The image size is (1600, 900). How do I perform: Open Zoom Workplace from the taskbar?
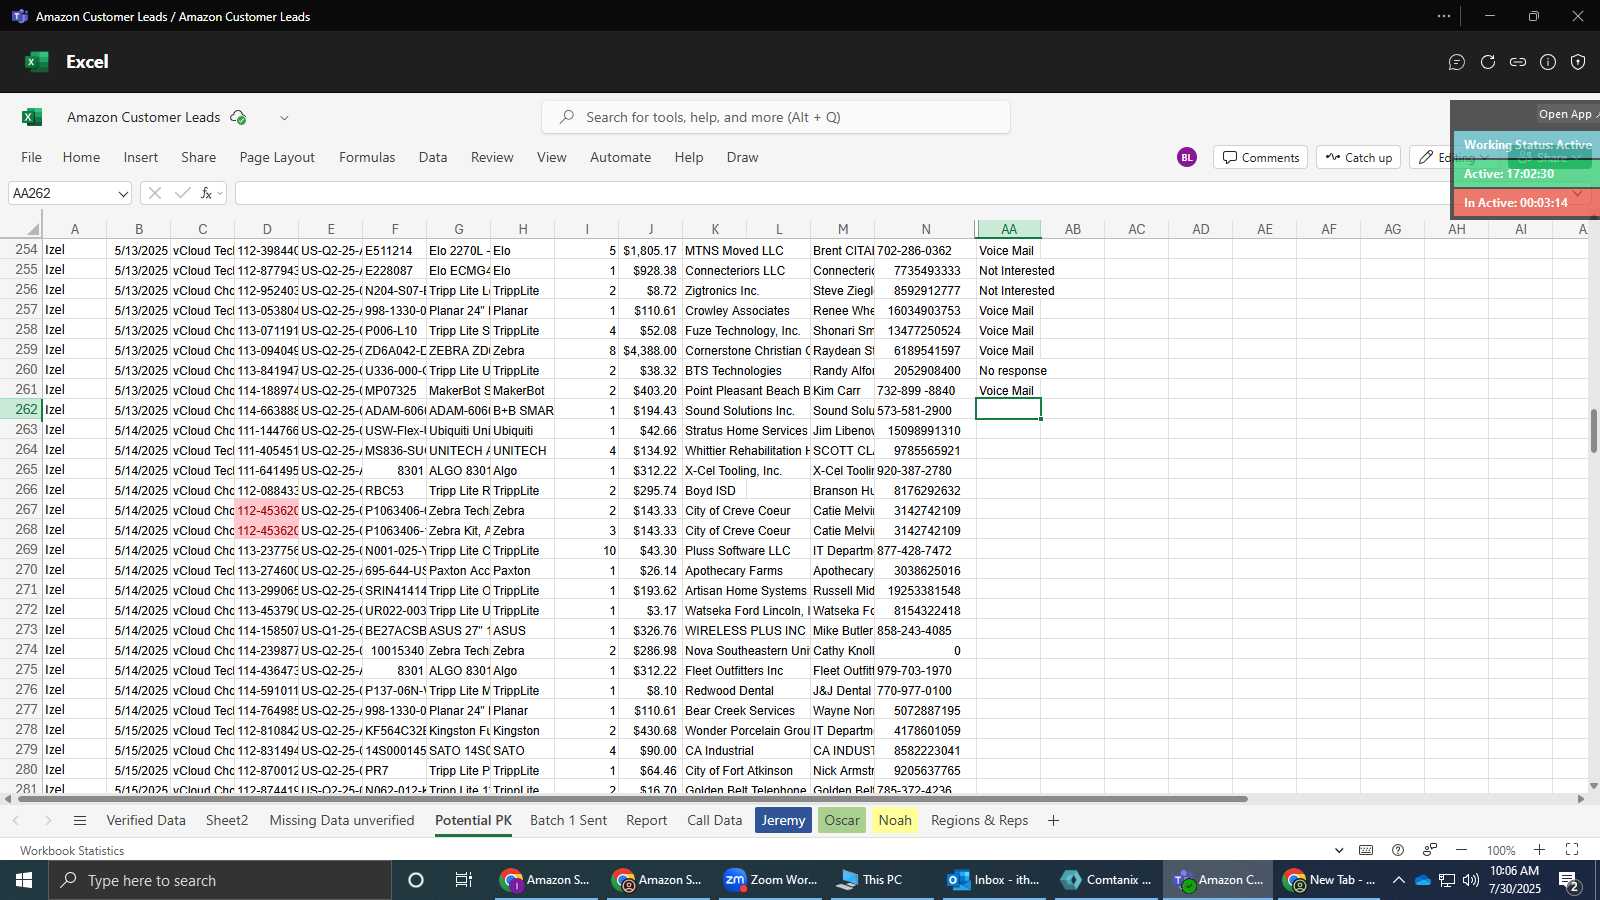pyautogui.click(x=770, y=880)
